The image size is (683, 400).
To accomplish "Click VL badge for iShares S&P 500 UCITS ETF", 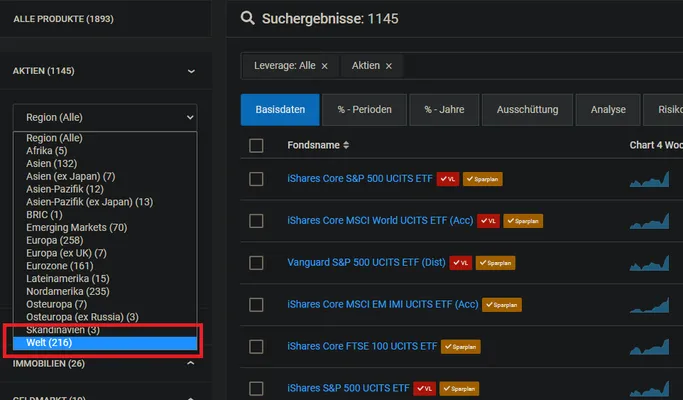I will pos(424,388).
